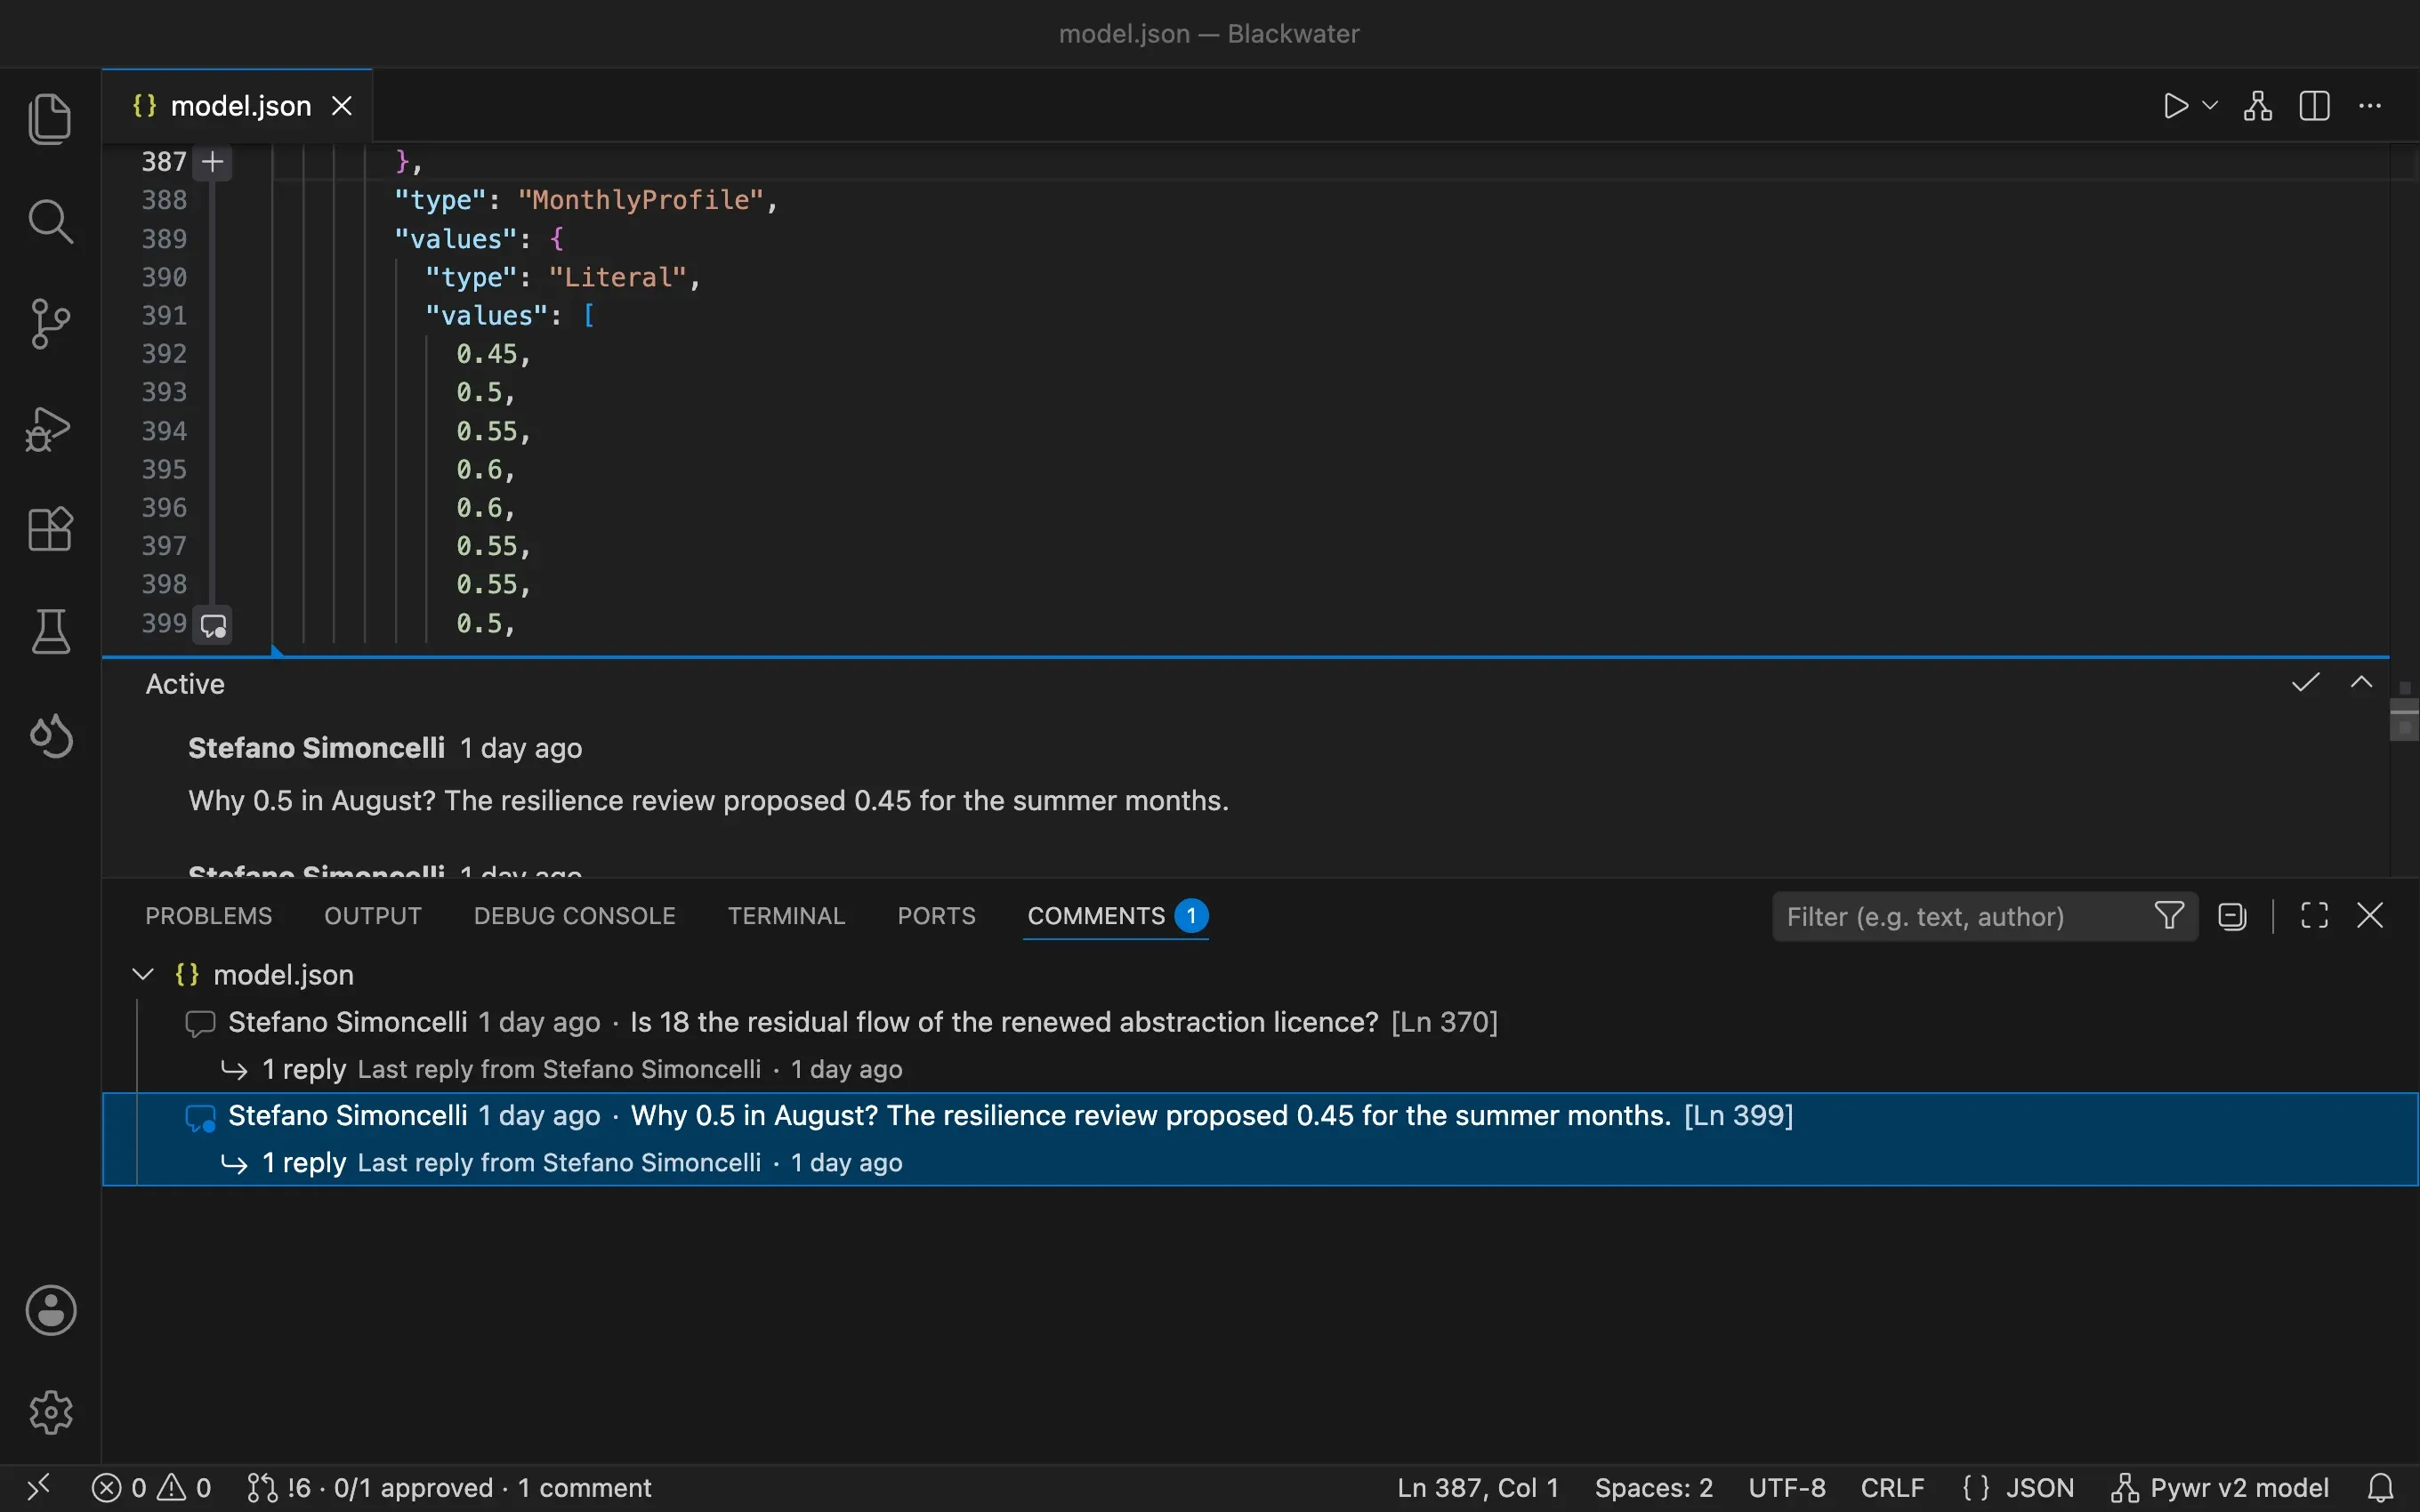
Task: Close the model.json tab
Action: 342,106
